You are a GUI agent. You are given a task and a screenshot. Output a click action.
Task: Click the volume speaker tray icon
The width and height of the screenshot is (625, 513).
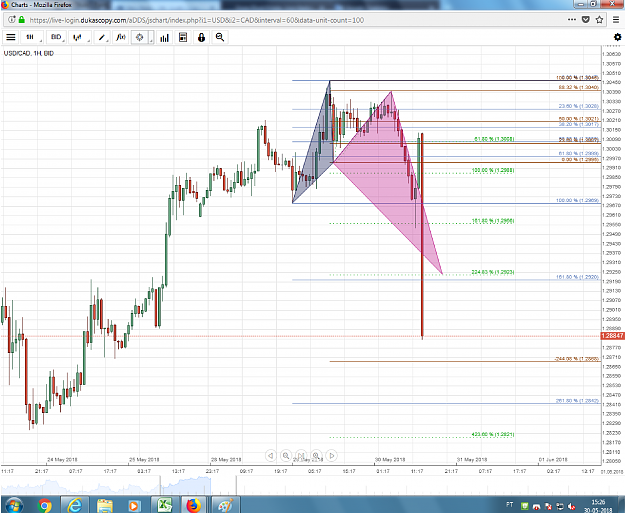(x=571, y=506)
